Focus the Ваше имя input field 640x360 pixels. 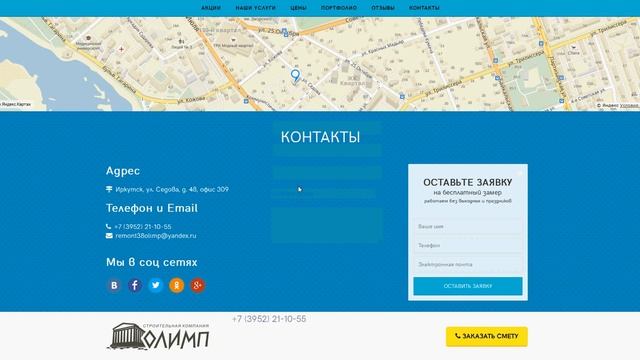468,226
